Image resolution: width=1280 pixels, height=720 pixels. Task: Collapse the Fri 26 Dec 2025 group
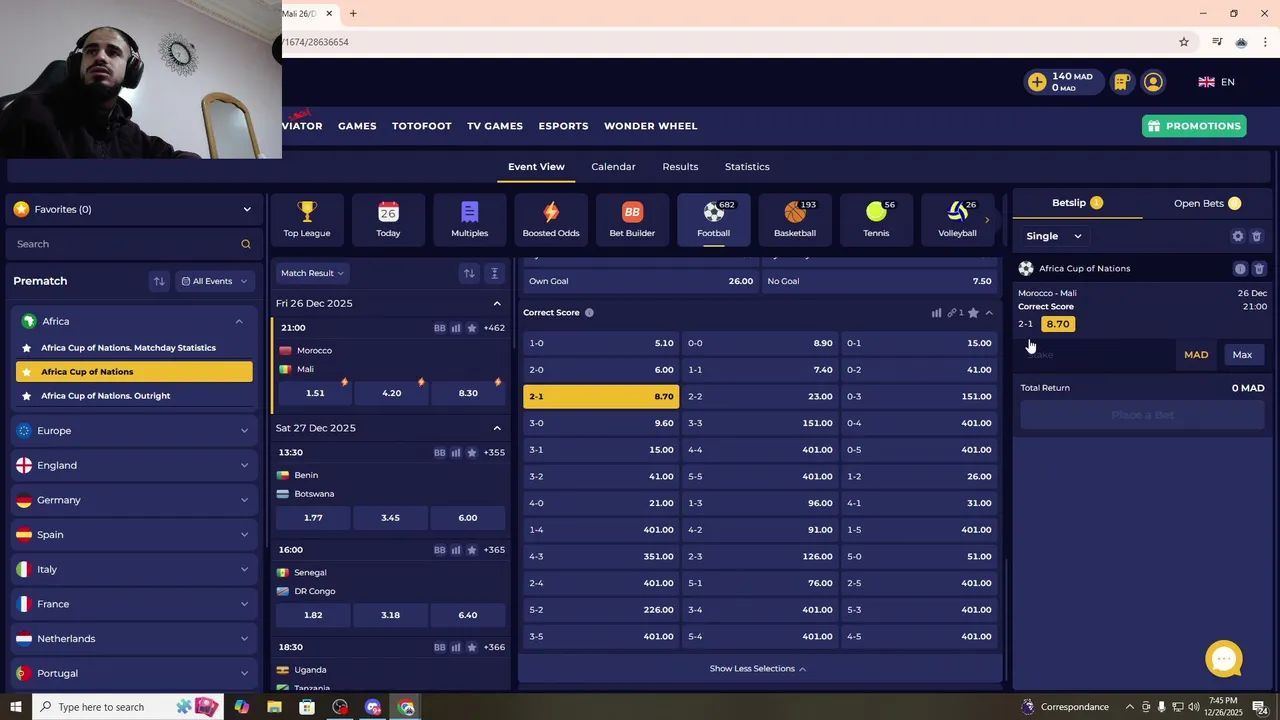(497, 303)
